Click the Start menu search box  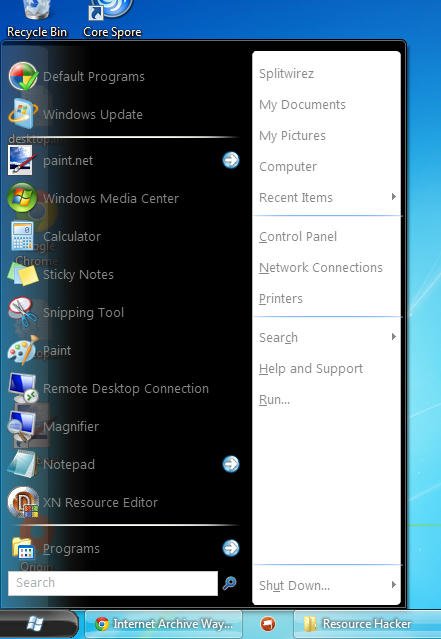(x=113, y=583)
